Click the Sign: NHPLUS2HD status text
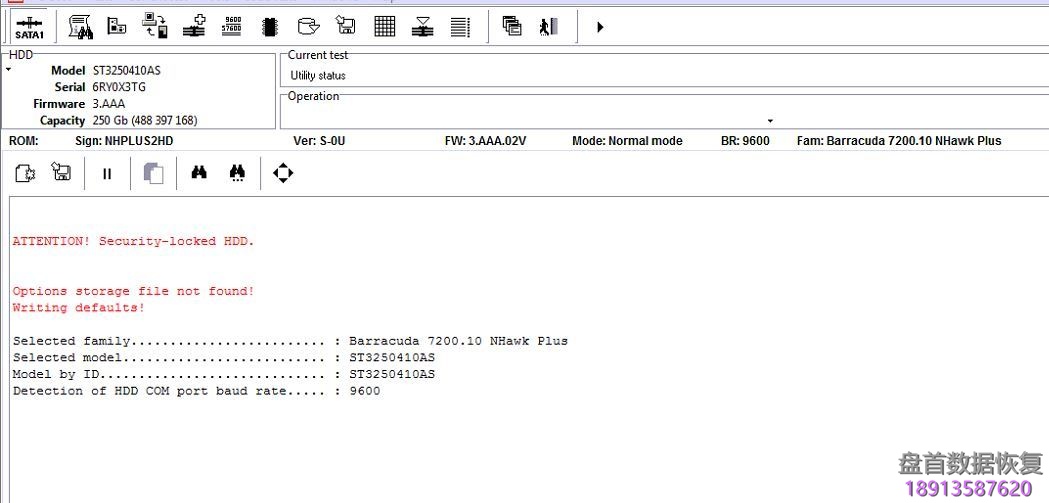This screenshot has width=1049, height=503. (x=124, y=141)
